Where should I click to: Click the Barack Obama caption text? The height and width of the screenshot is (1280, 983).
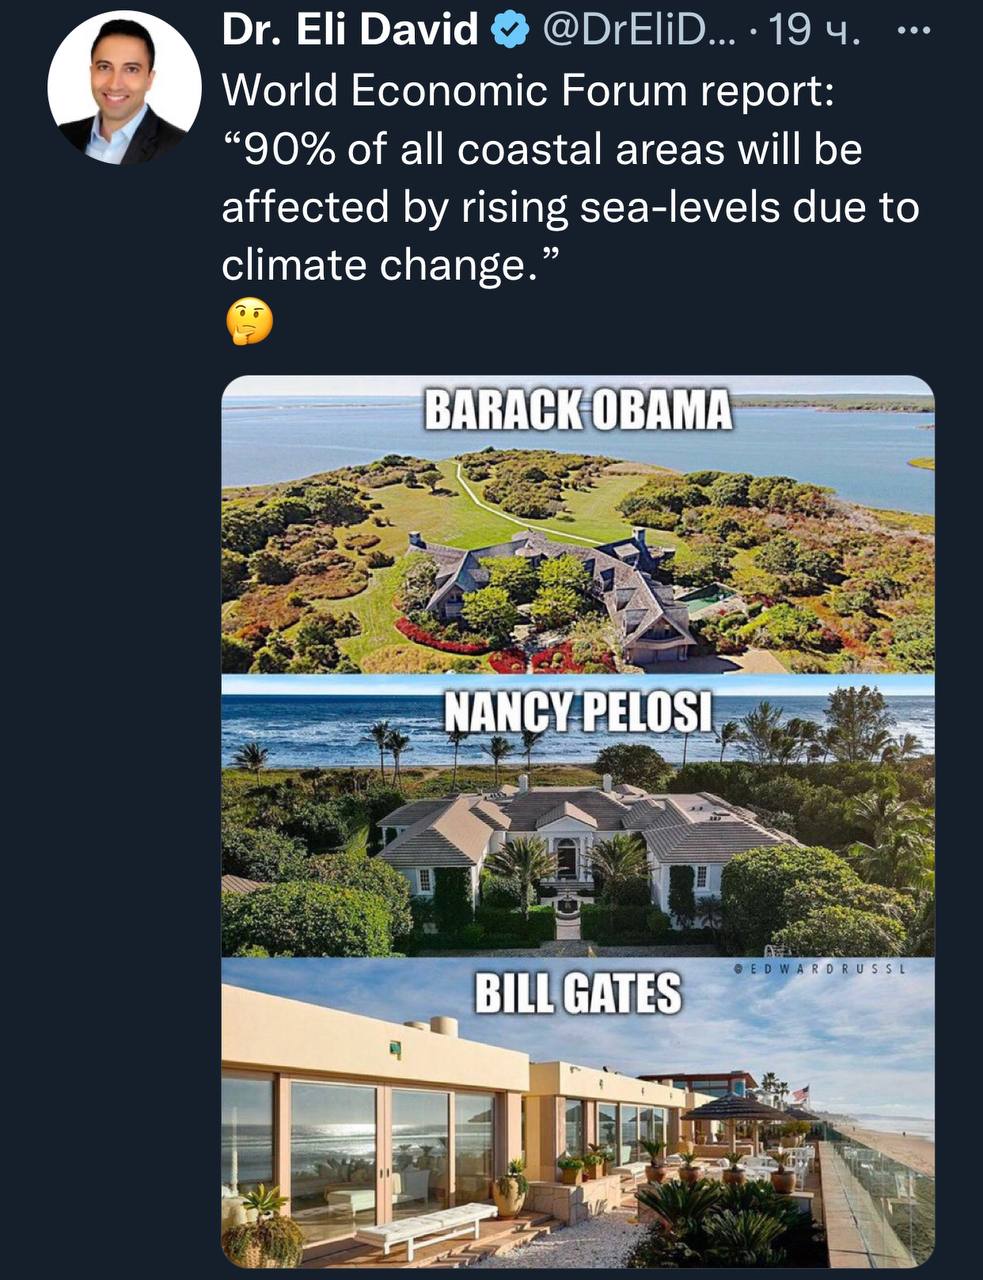(x=578, y=411)
